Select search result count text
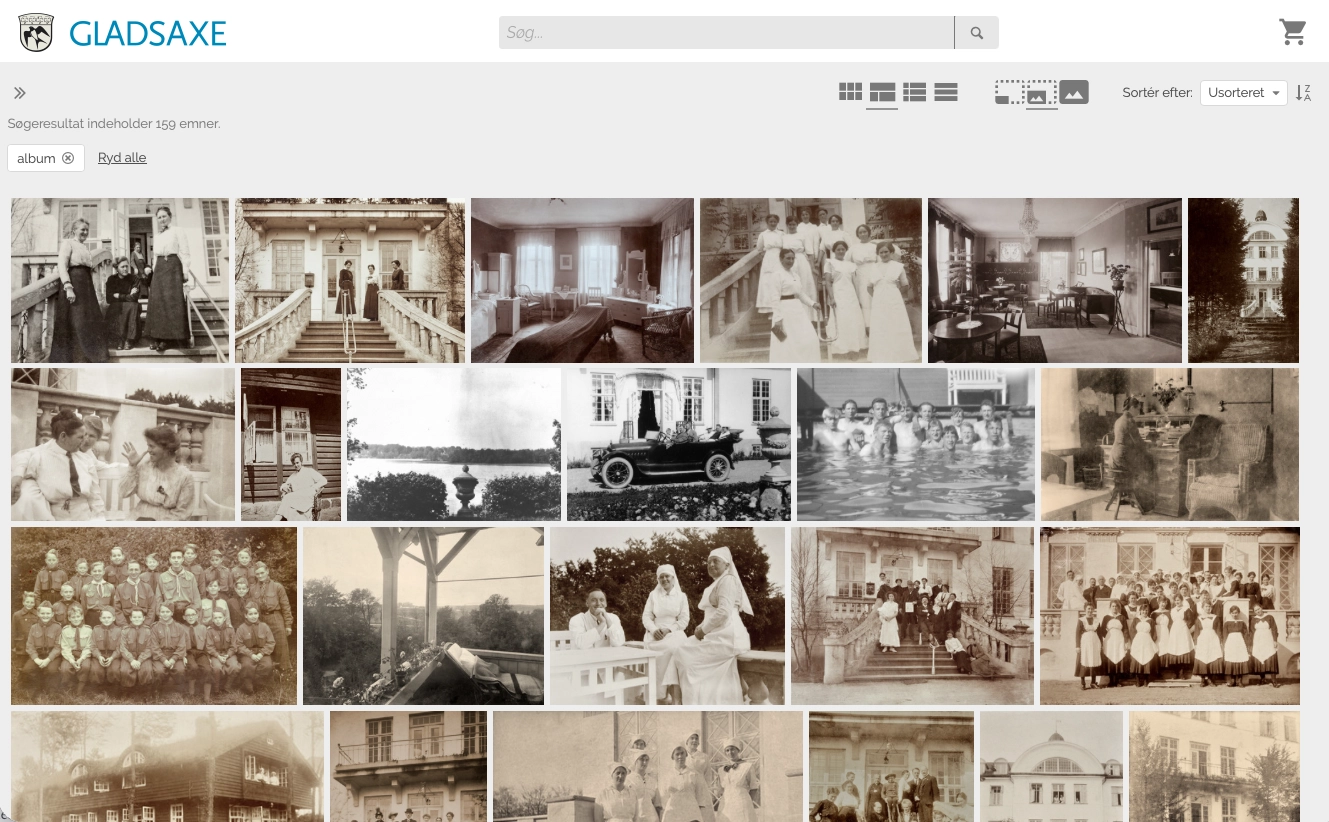 click(x=114, y=124)
